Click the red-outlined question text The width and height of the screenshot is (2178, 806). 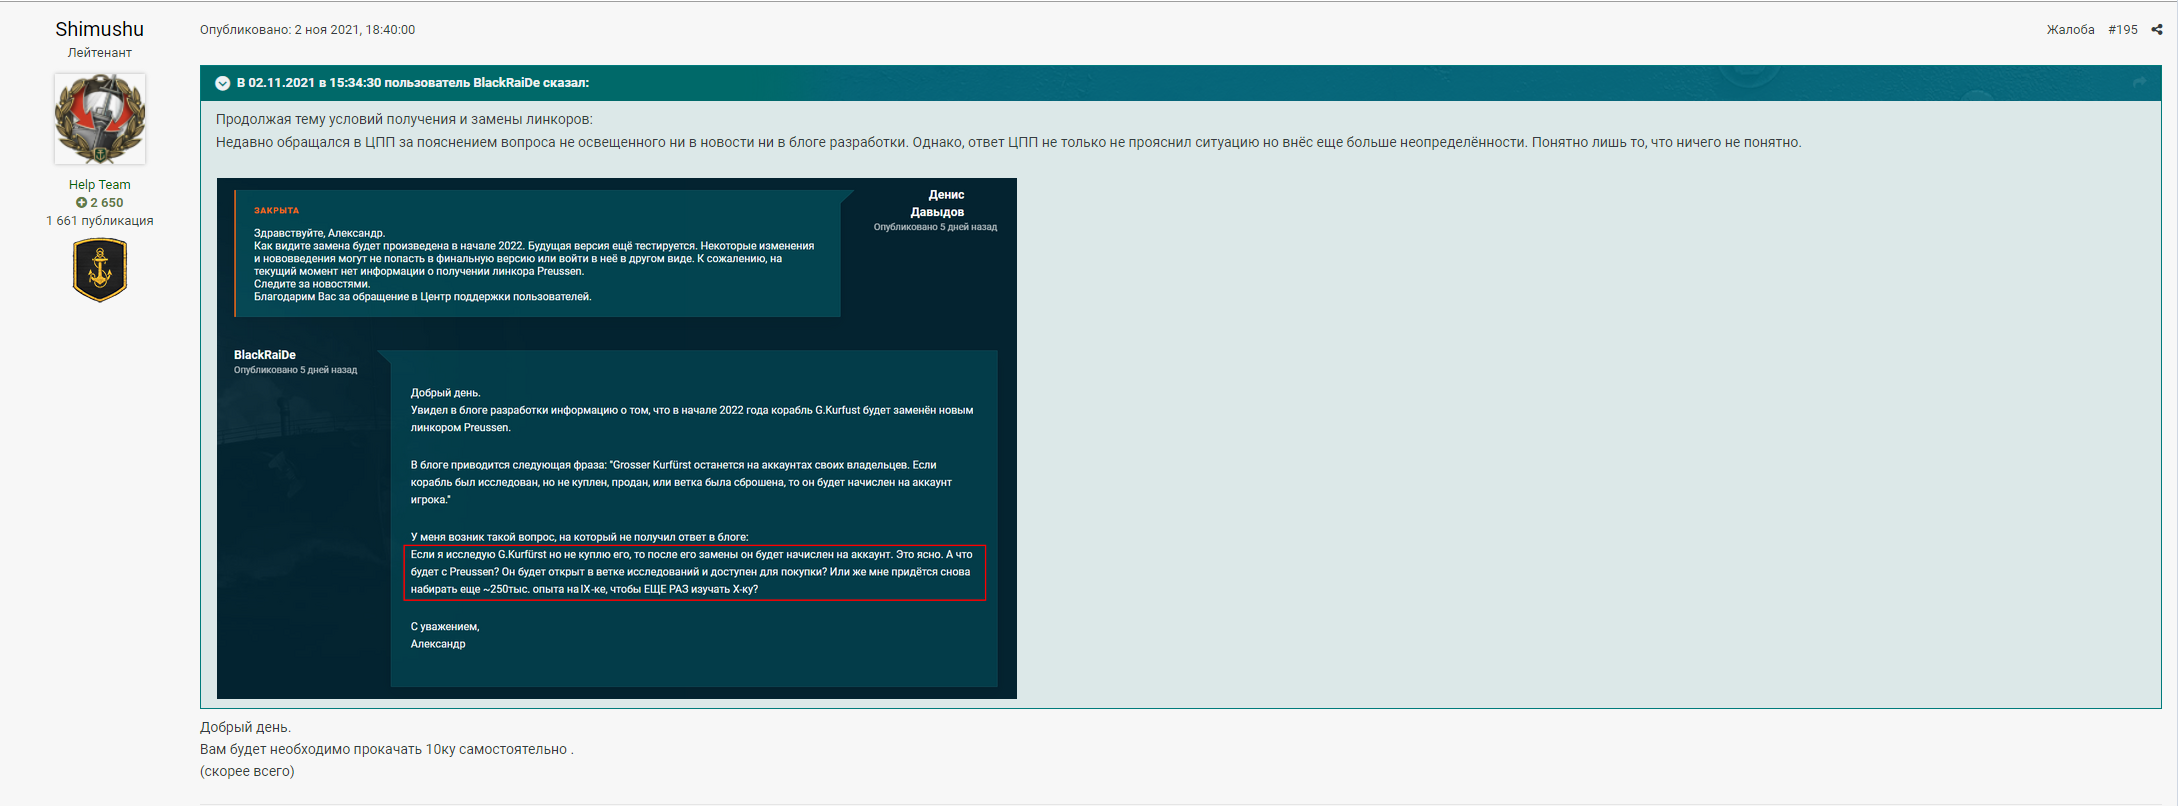[694, 572]
